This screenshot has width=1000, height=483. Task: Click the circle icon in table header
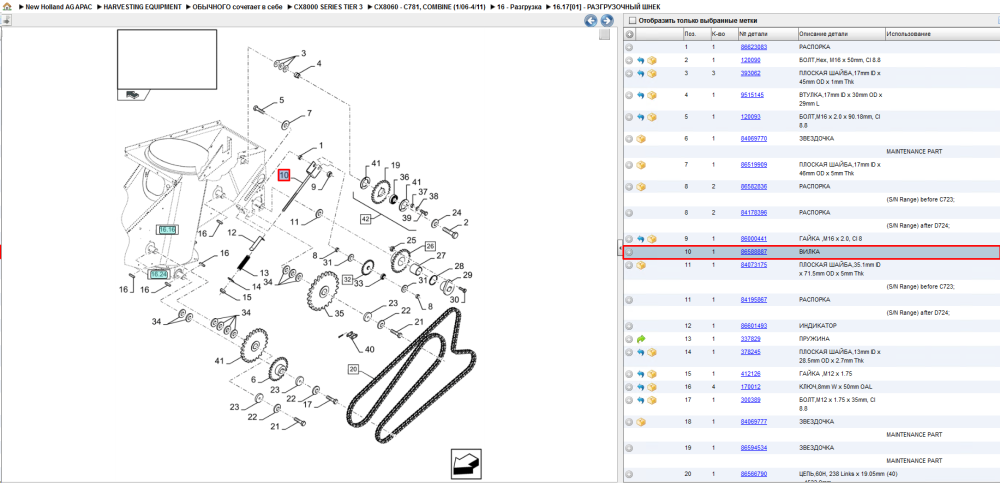[x=629, y=34]
